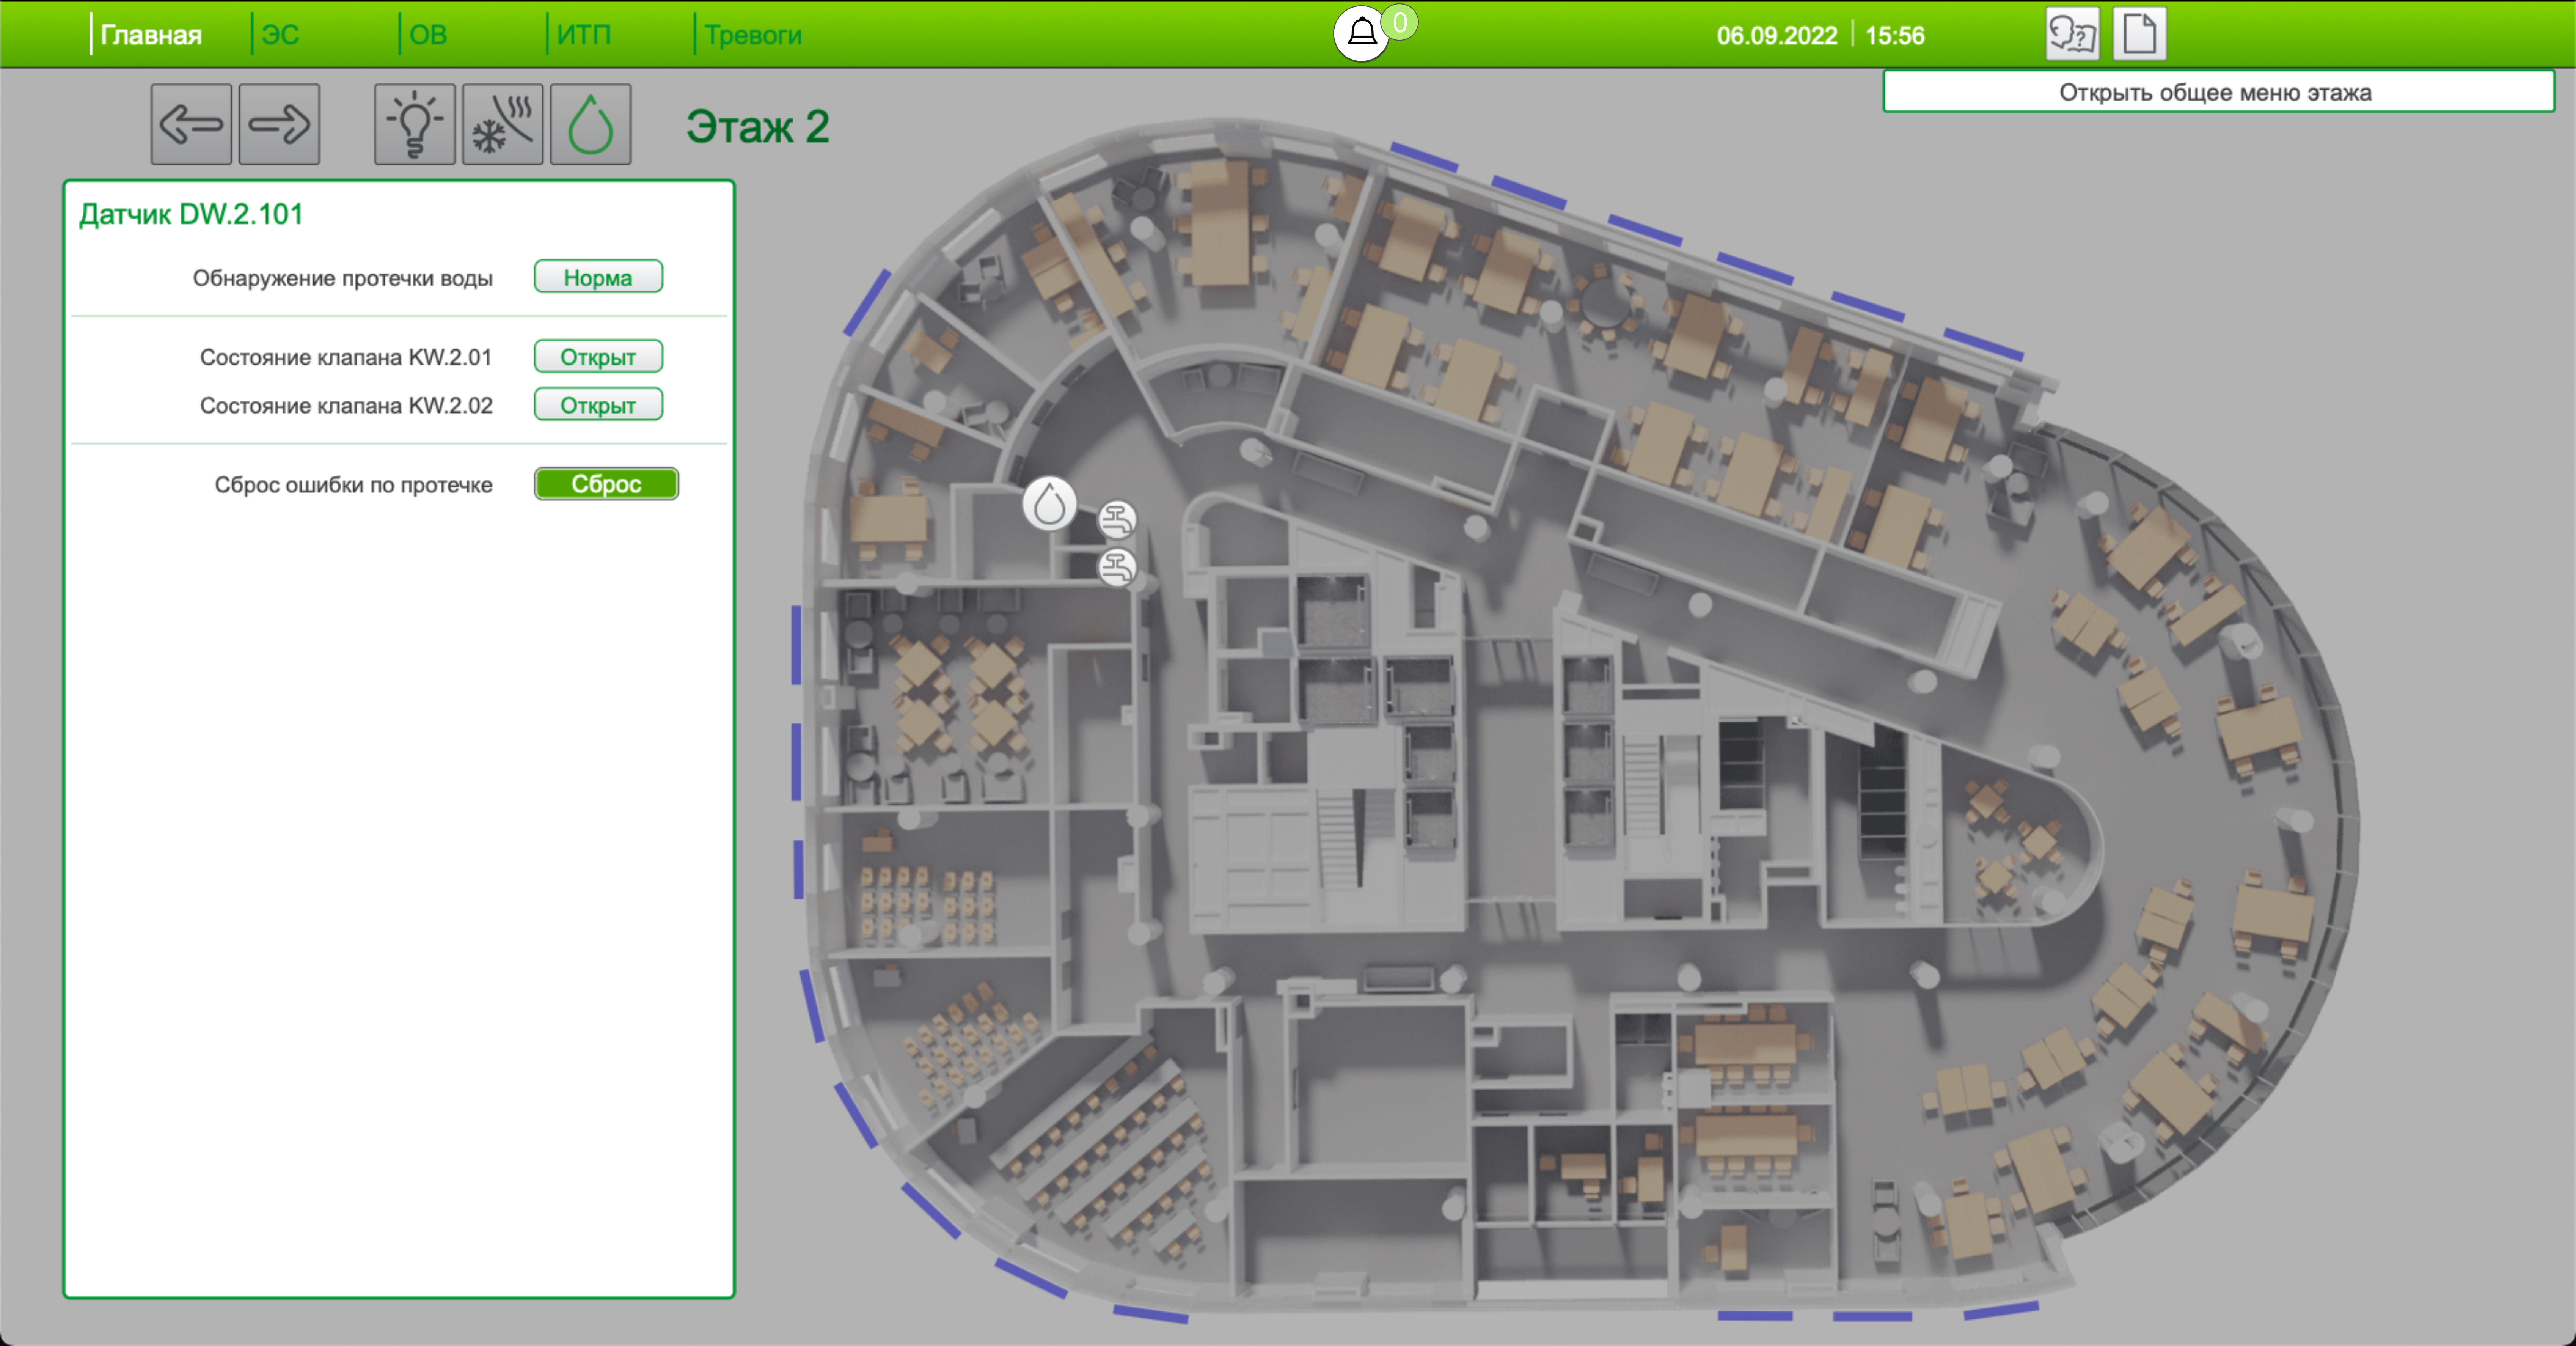
Task: Open the general floor menu button
Action: (x=2216, y=92)
